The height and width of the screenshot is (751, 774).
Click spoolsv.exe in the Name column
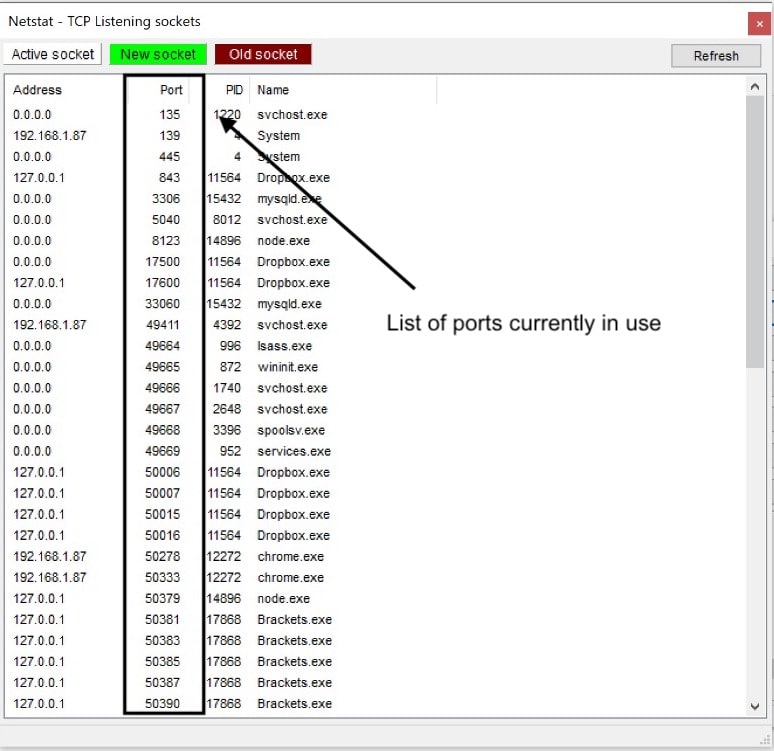[x=291, y=430]
